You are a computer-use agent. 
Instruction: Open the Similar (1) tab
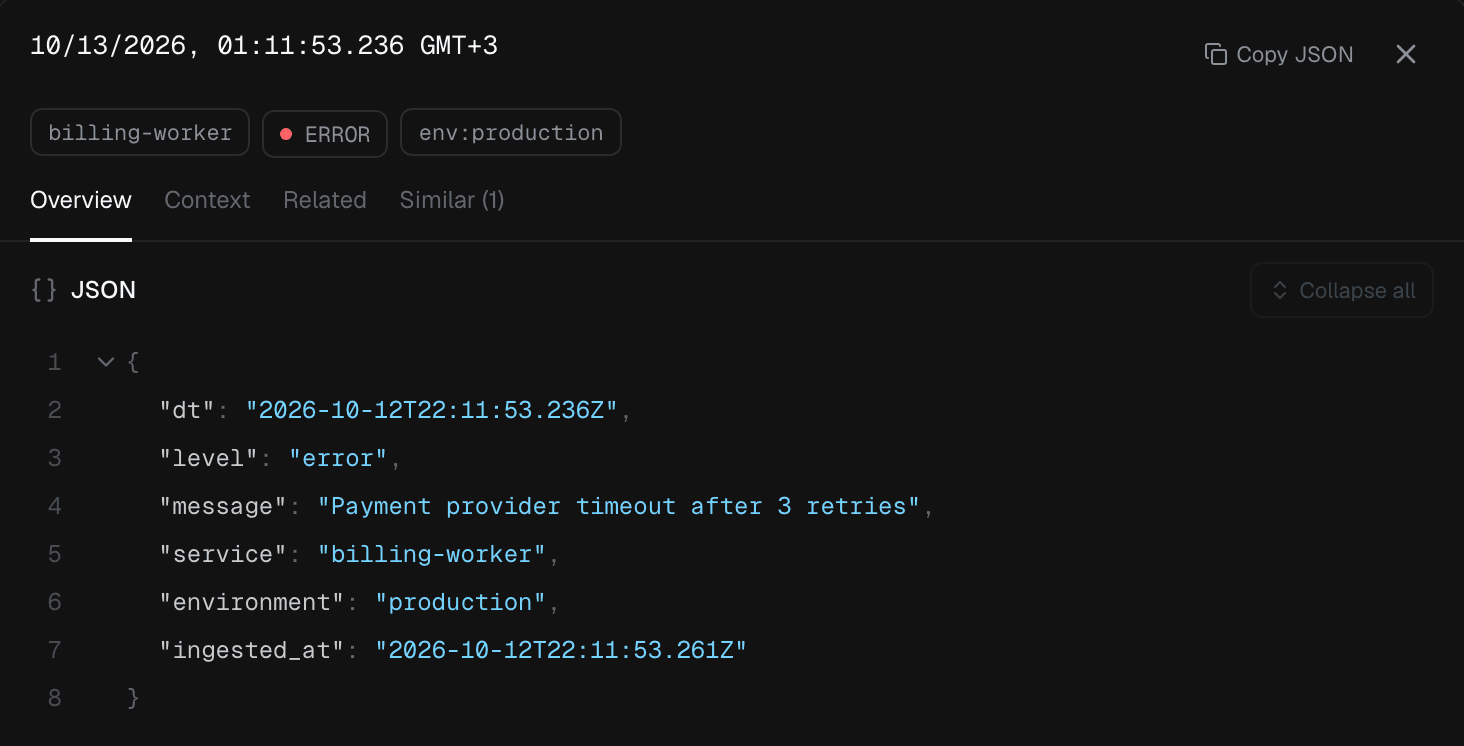[x=452, y=200]
